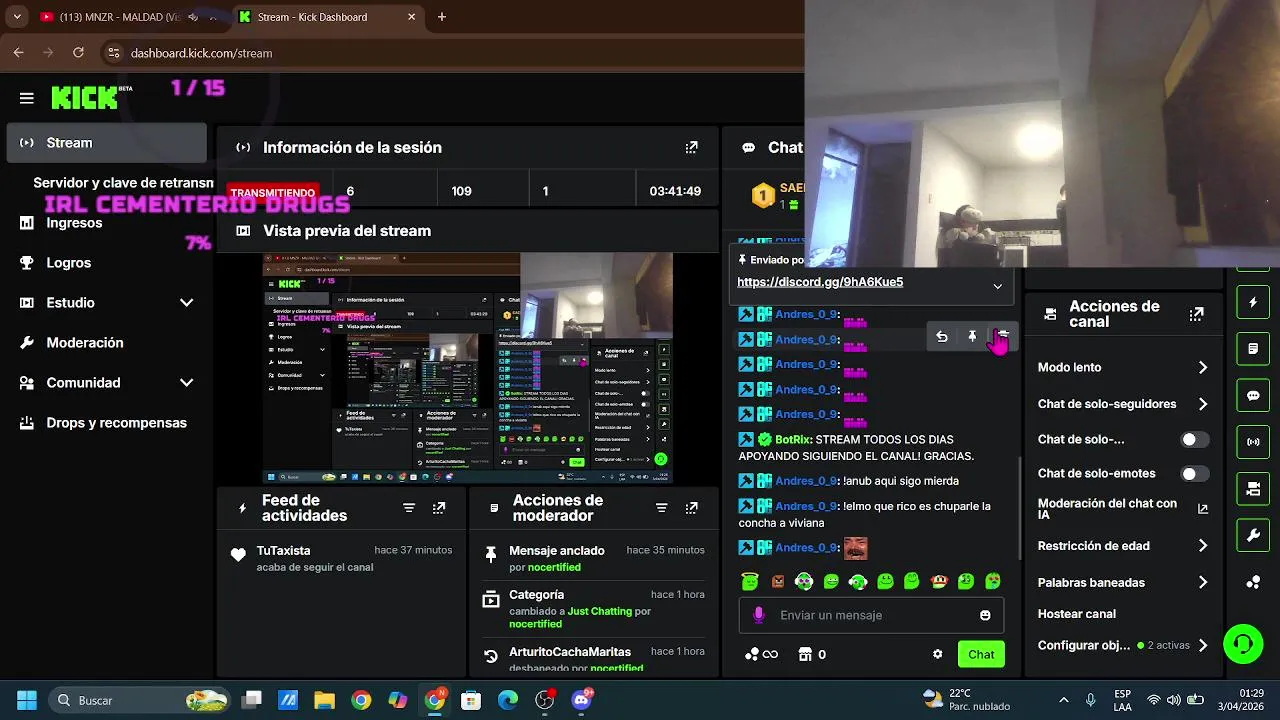The image size is (1280, 720).
Task: Click the camera icon in right toolbar
Action: point(1253,489)
